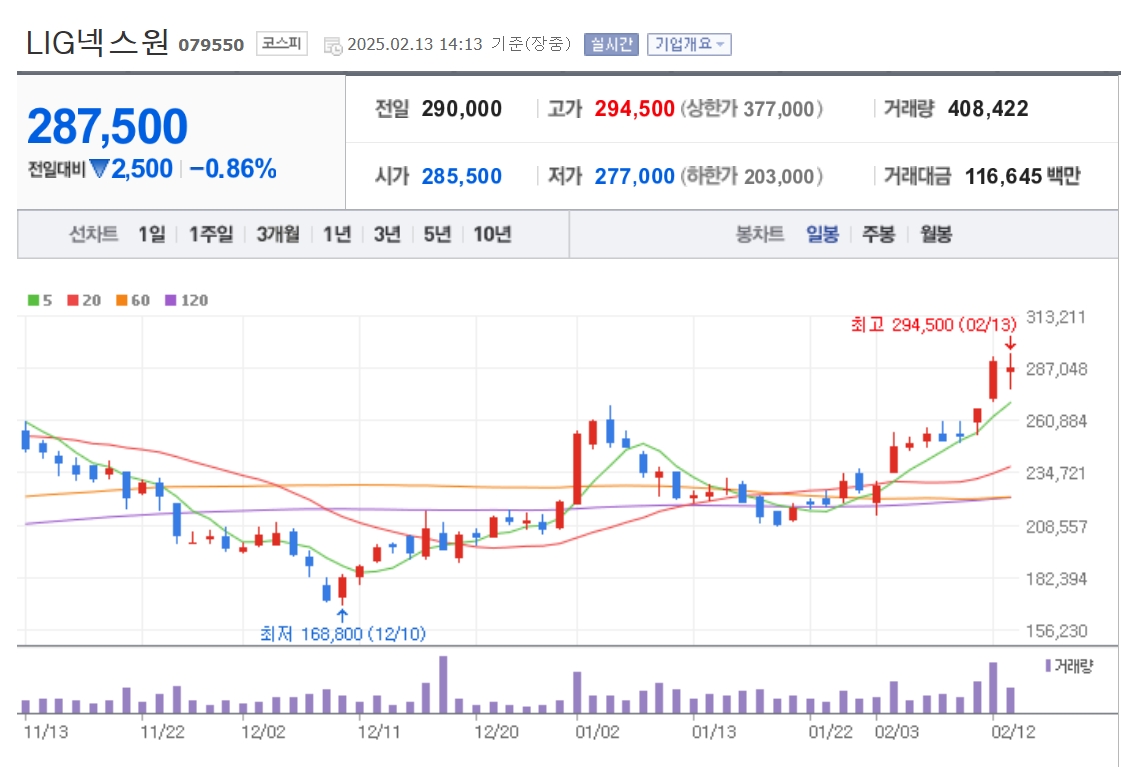Click the upper limit text 상한가 377,000
This screenshot has width=1121, height=767.
[751, 109]
